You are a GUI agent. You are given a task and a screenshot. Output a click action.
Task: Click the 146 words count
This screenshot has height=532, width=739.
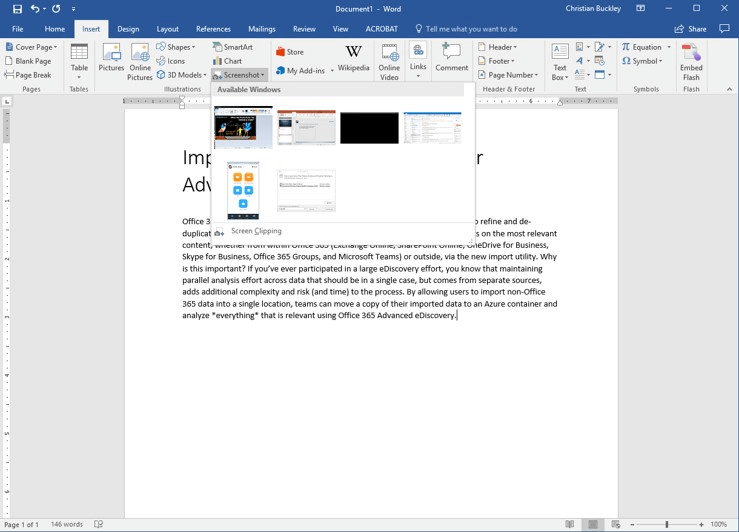66,524
